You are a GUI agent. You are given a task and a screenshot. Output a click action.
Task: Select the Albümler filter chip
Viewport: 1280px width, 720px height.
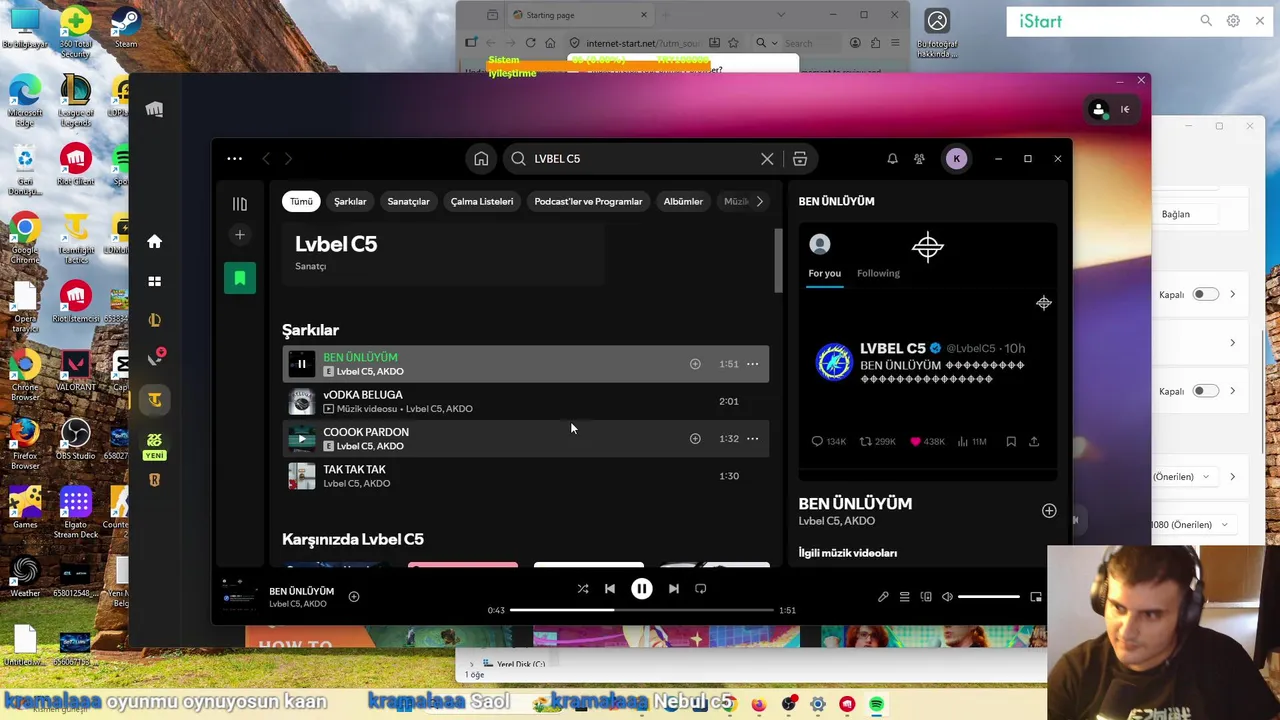click(x=683, y=201)
